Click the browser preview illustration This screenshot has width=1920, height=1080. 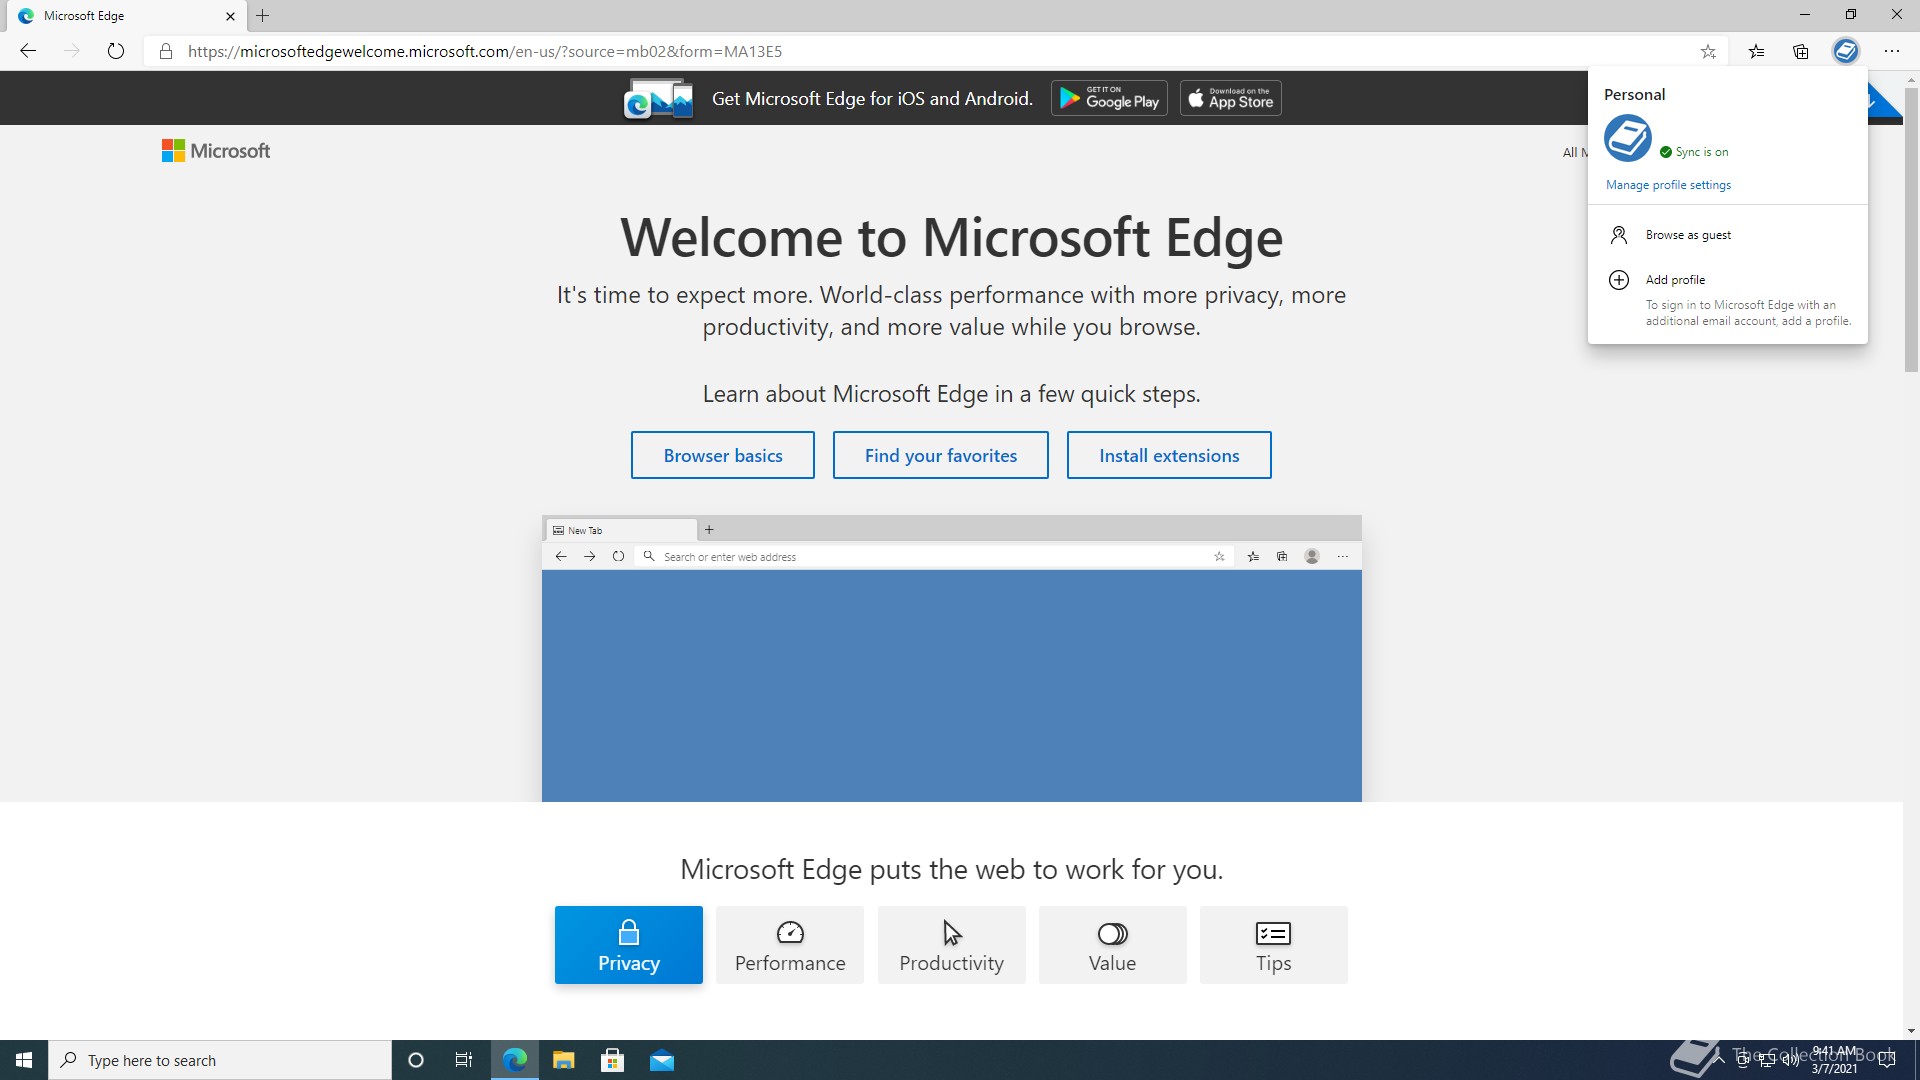(952, 658)
